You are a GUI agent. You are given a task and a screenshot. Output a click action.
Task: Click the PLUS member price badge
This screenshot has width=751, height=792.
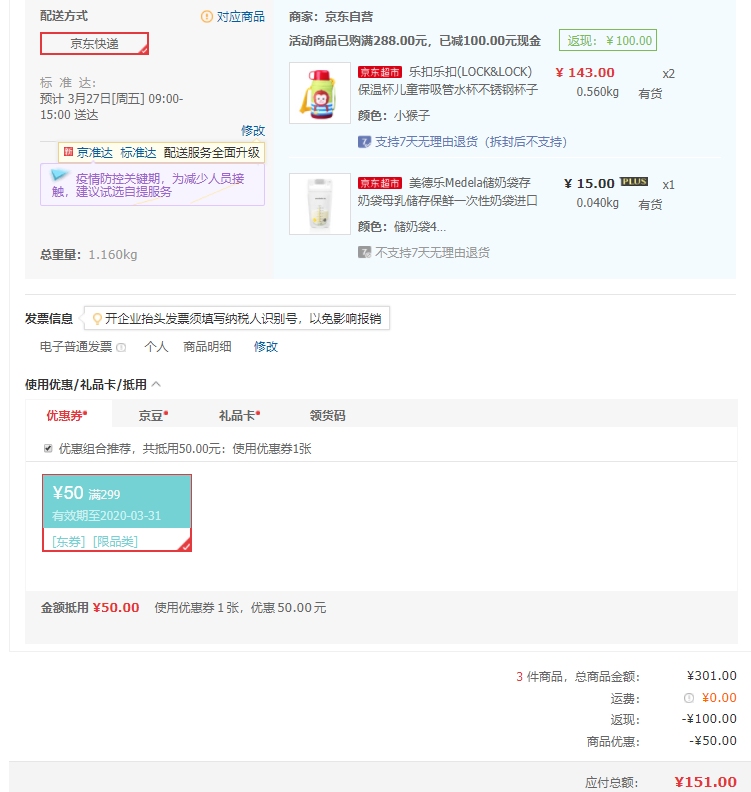tap(634, 182)
